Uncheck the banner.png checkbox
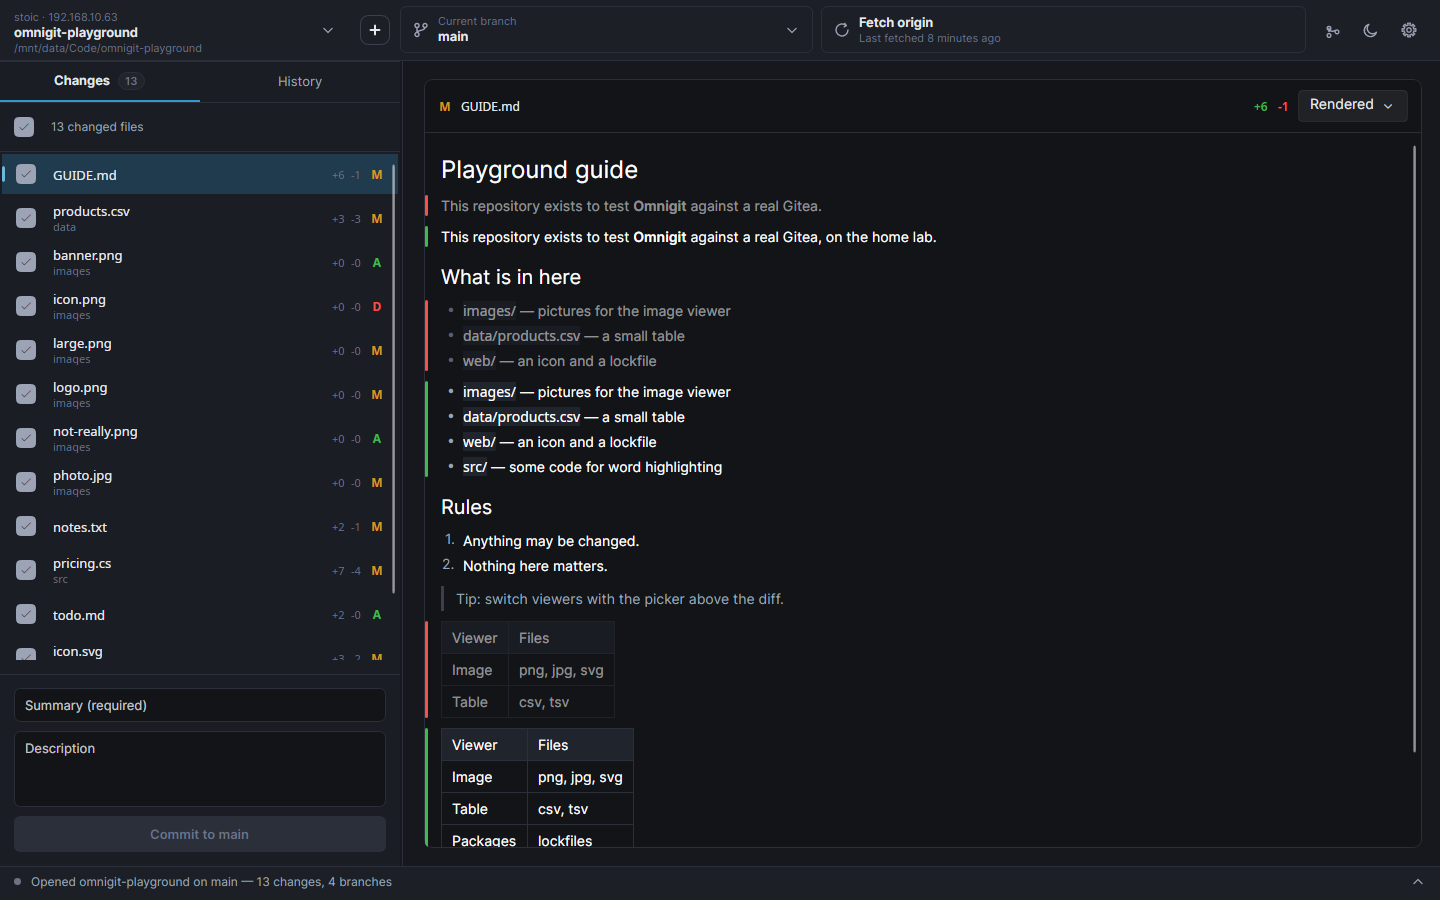1440x900 pixels. 26,262
